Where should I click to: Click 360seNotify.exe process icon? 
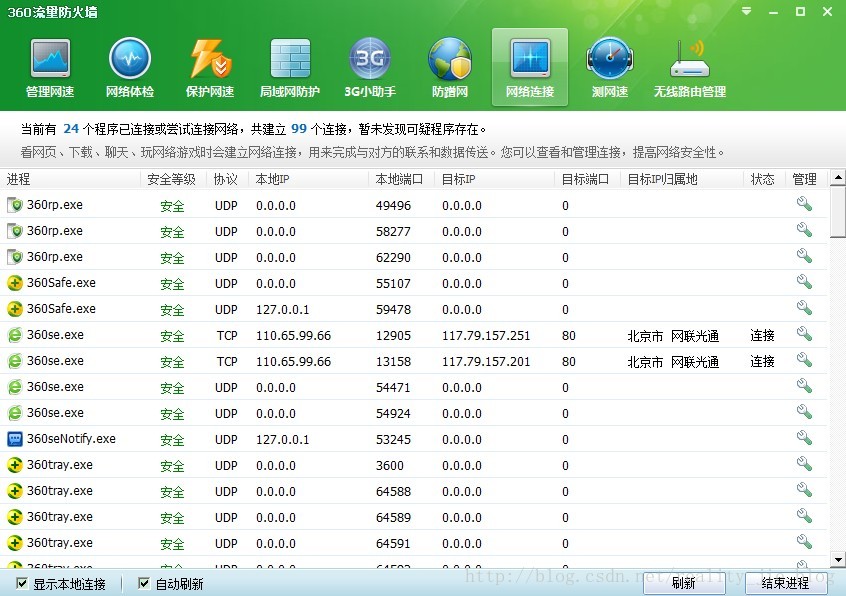tap(15, 439)
